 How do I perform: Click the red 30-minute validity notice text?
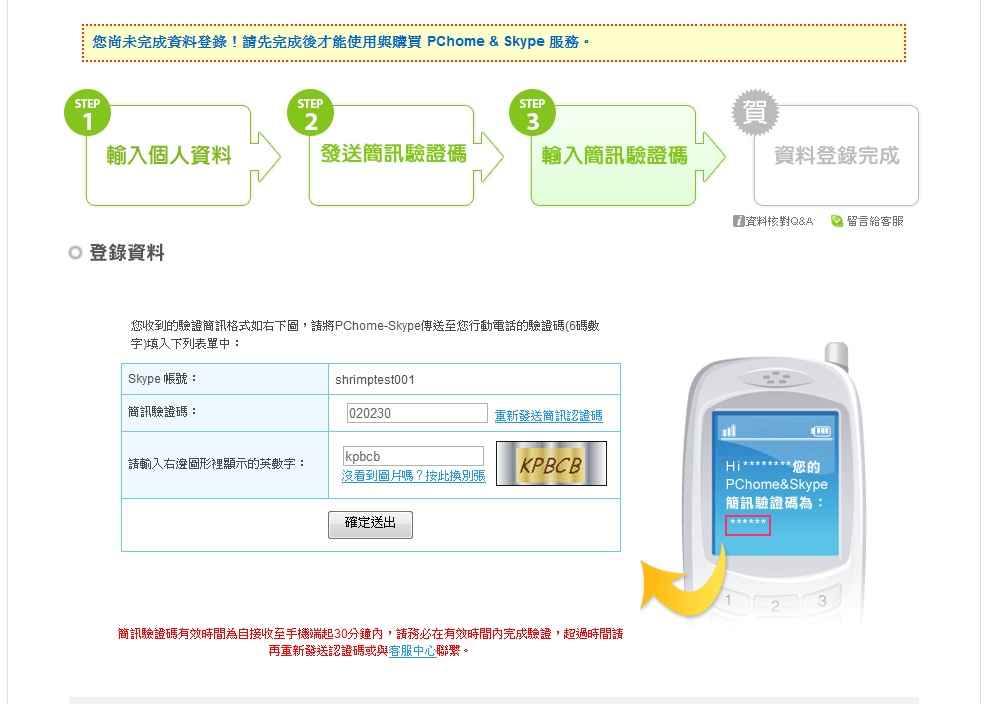(370, 642)
